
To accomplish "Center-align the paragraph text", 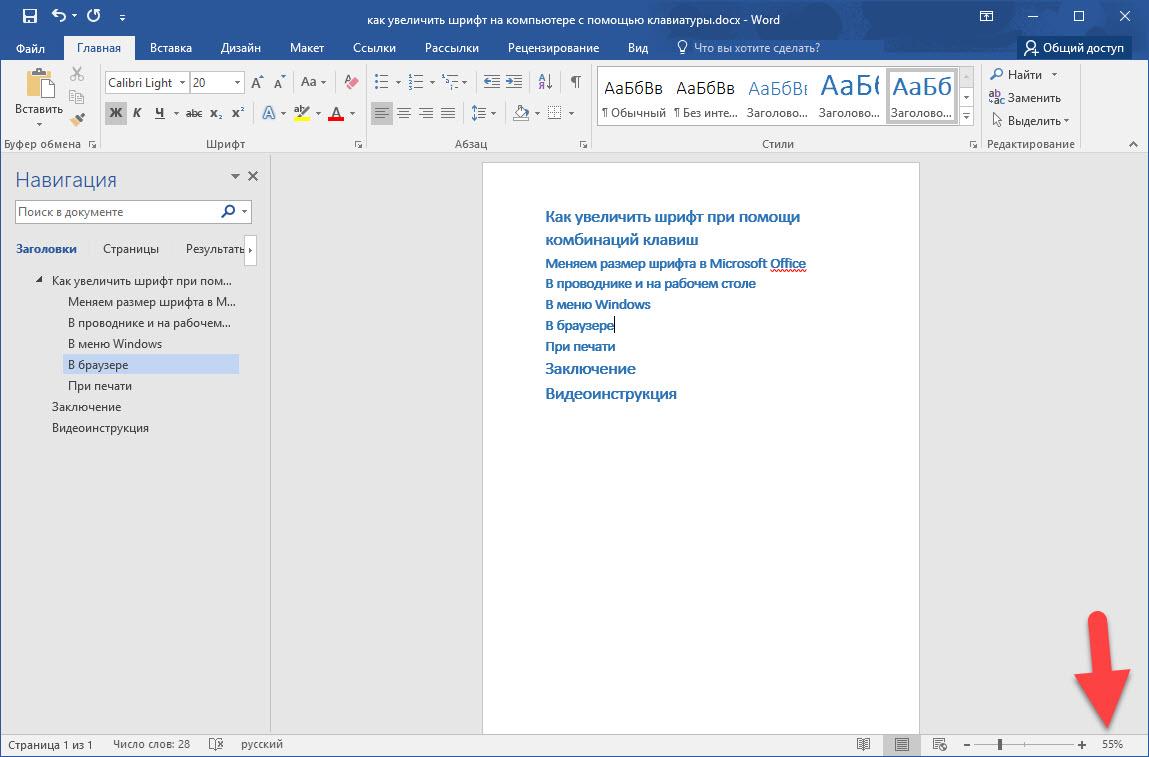I will click(404, 113).
